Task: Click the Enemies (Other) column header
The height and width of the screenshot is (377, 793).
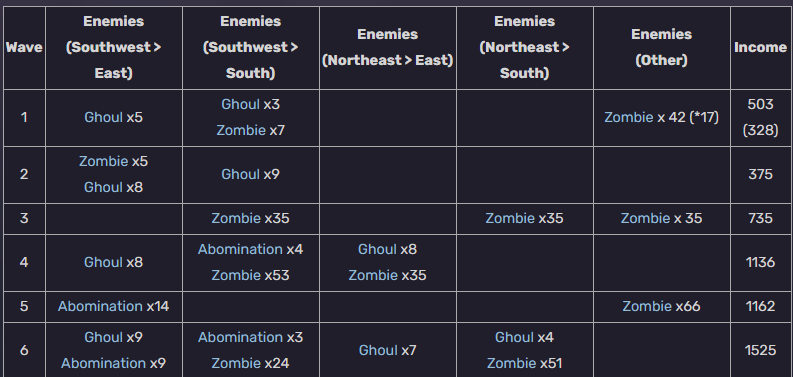Action: tap(662, 48)
